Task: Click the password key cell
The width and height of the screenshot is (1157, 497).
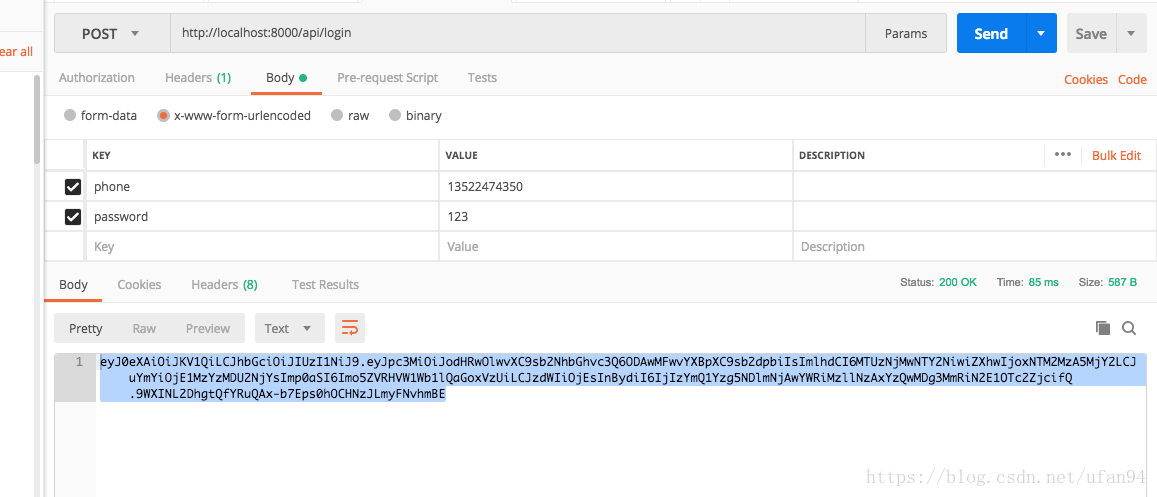Action: [263, 217]
